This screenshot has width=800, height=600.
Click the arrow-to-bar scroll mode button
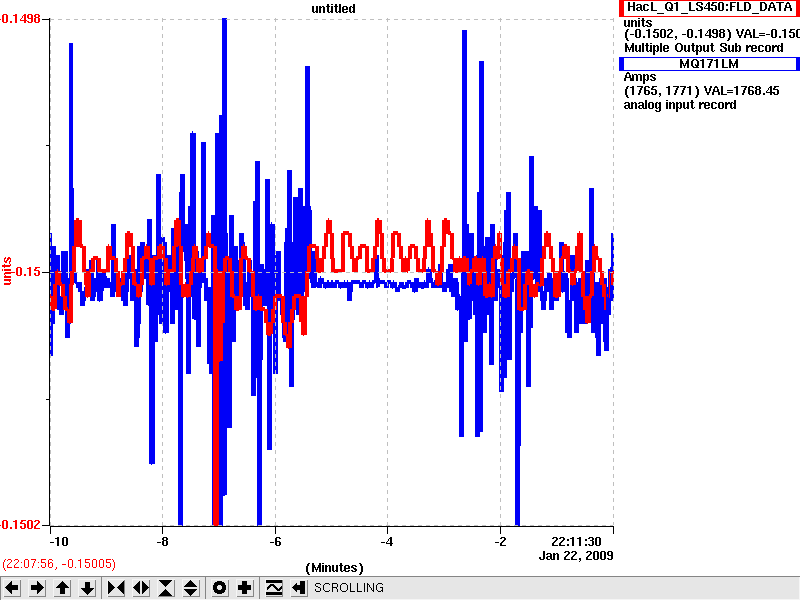pyautogui.click(x=299, y=588)
